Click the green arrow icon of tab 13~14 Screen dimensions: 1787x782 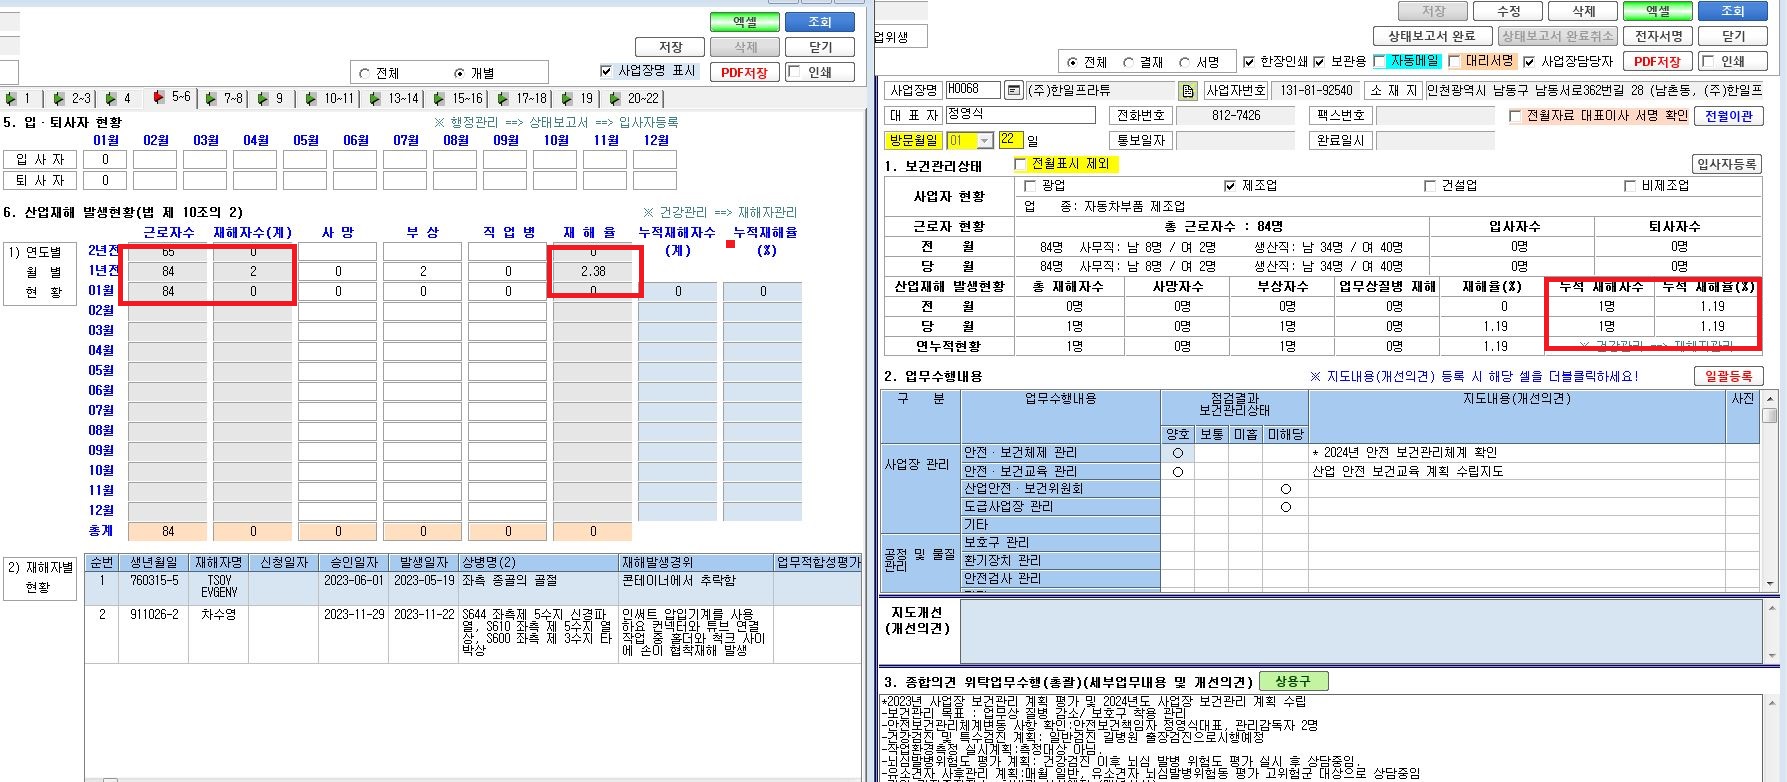click(375, 98)
